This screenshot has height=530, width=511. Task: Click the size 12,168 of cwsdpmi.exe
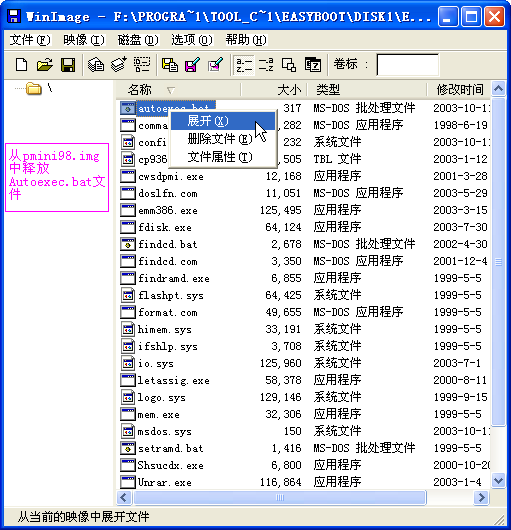pos(283,176)
